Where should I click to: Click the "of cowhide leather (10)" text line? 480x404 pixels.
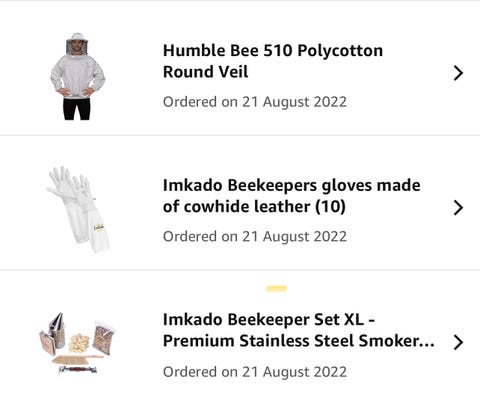coord(254,207)
